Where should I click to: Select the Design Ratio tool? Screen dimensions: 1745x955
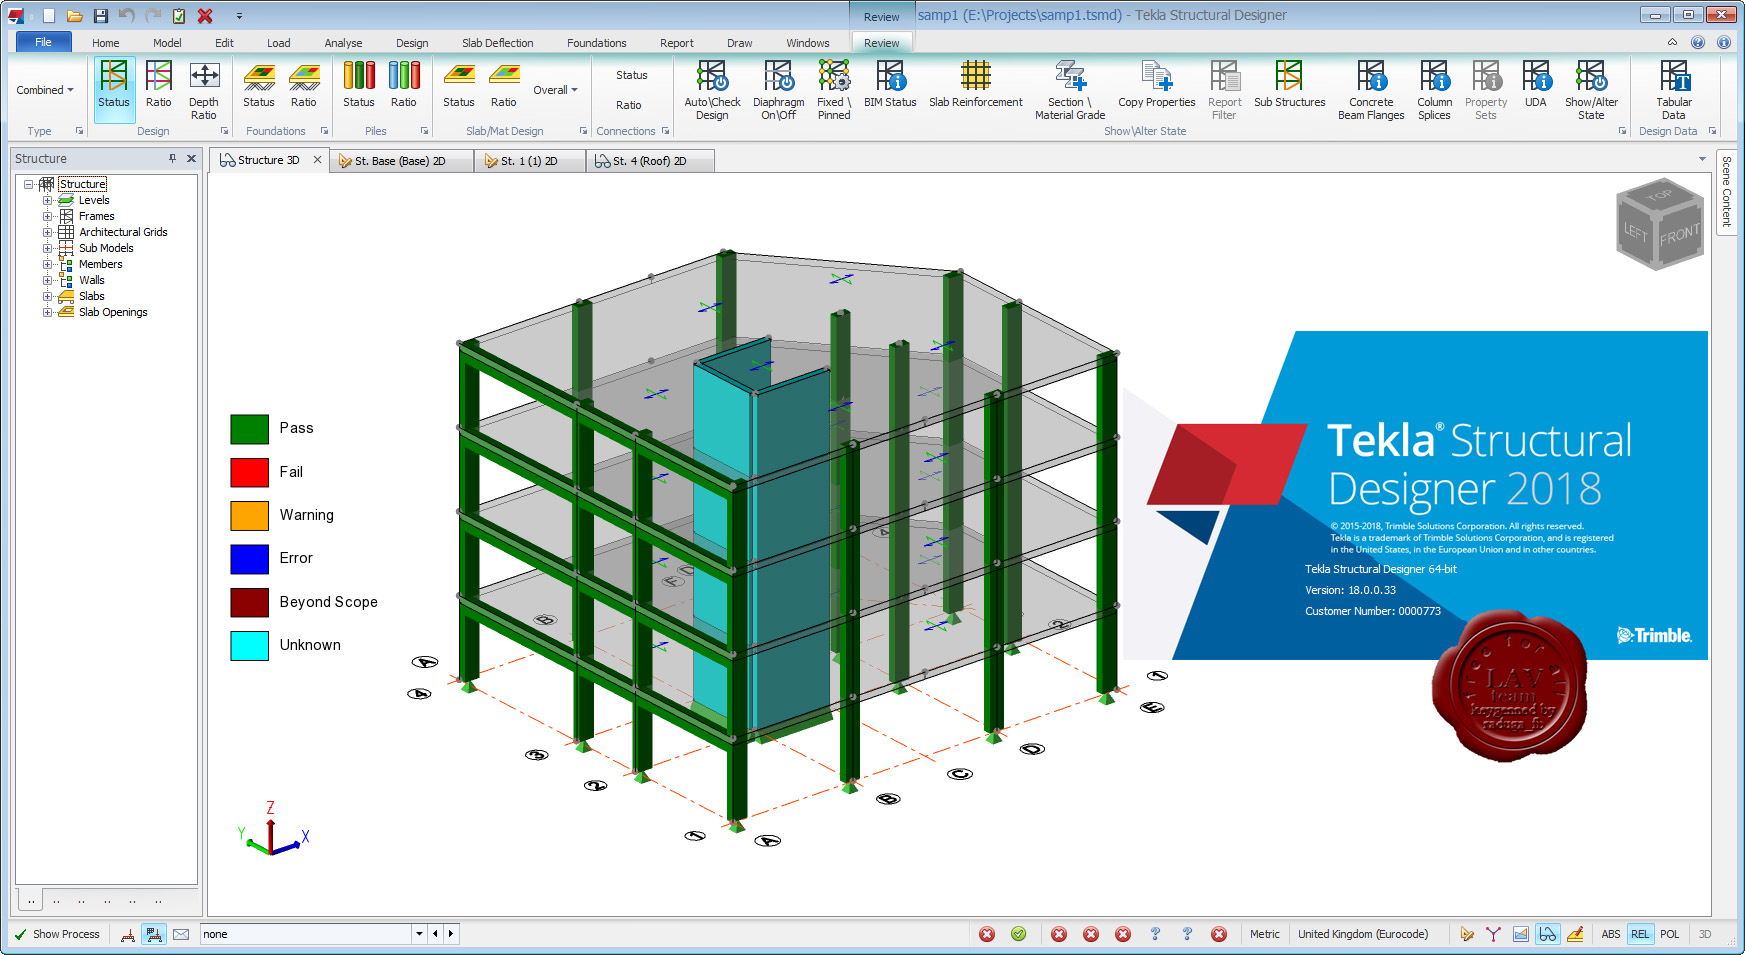(158, 85)
